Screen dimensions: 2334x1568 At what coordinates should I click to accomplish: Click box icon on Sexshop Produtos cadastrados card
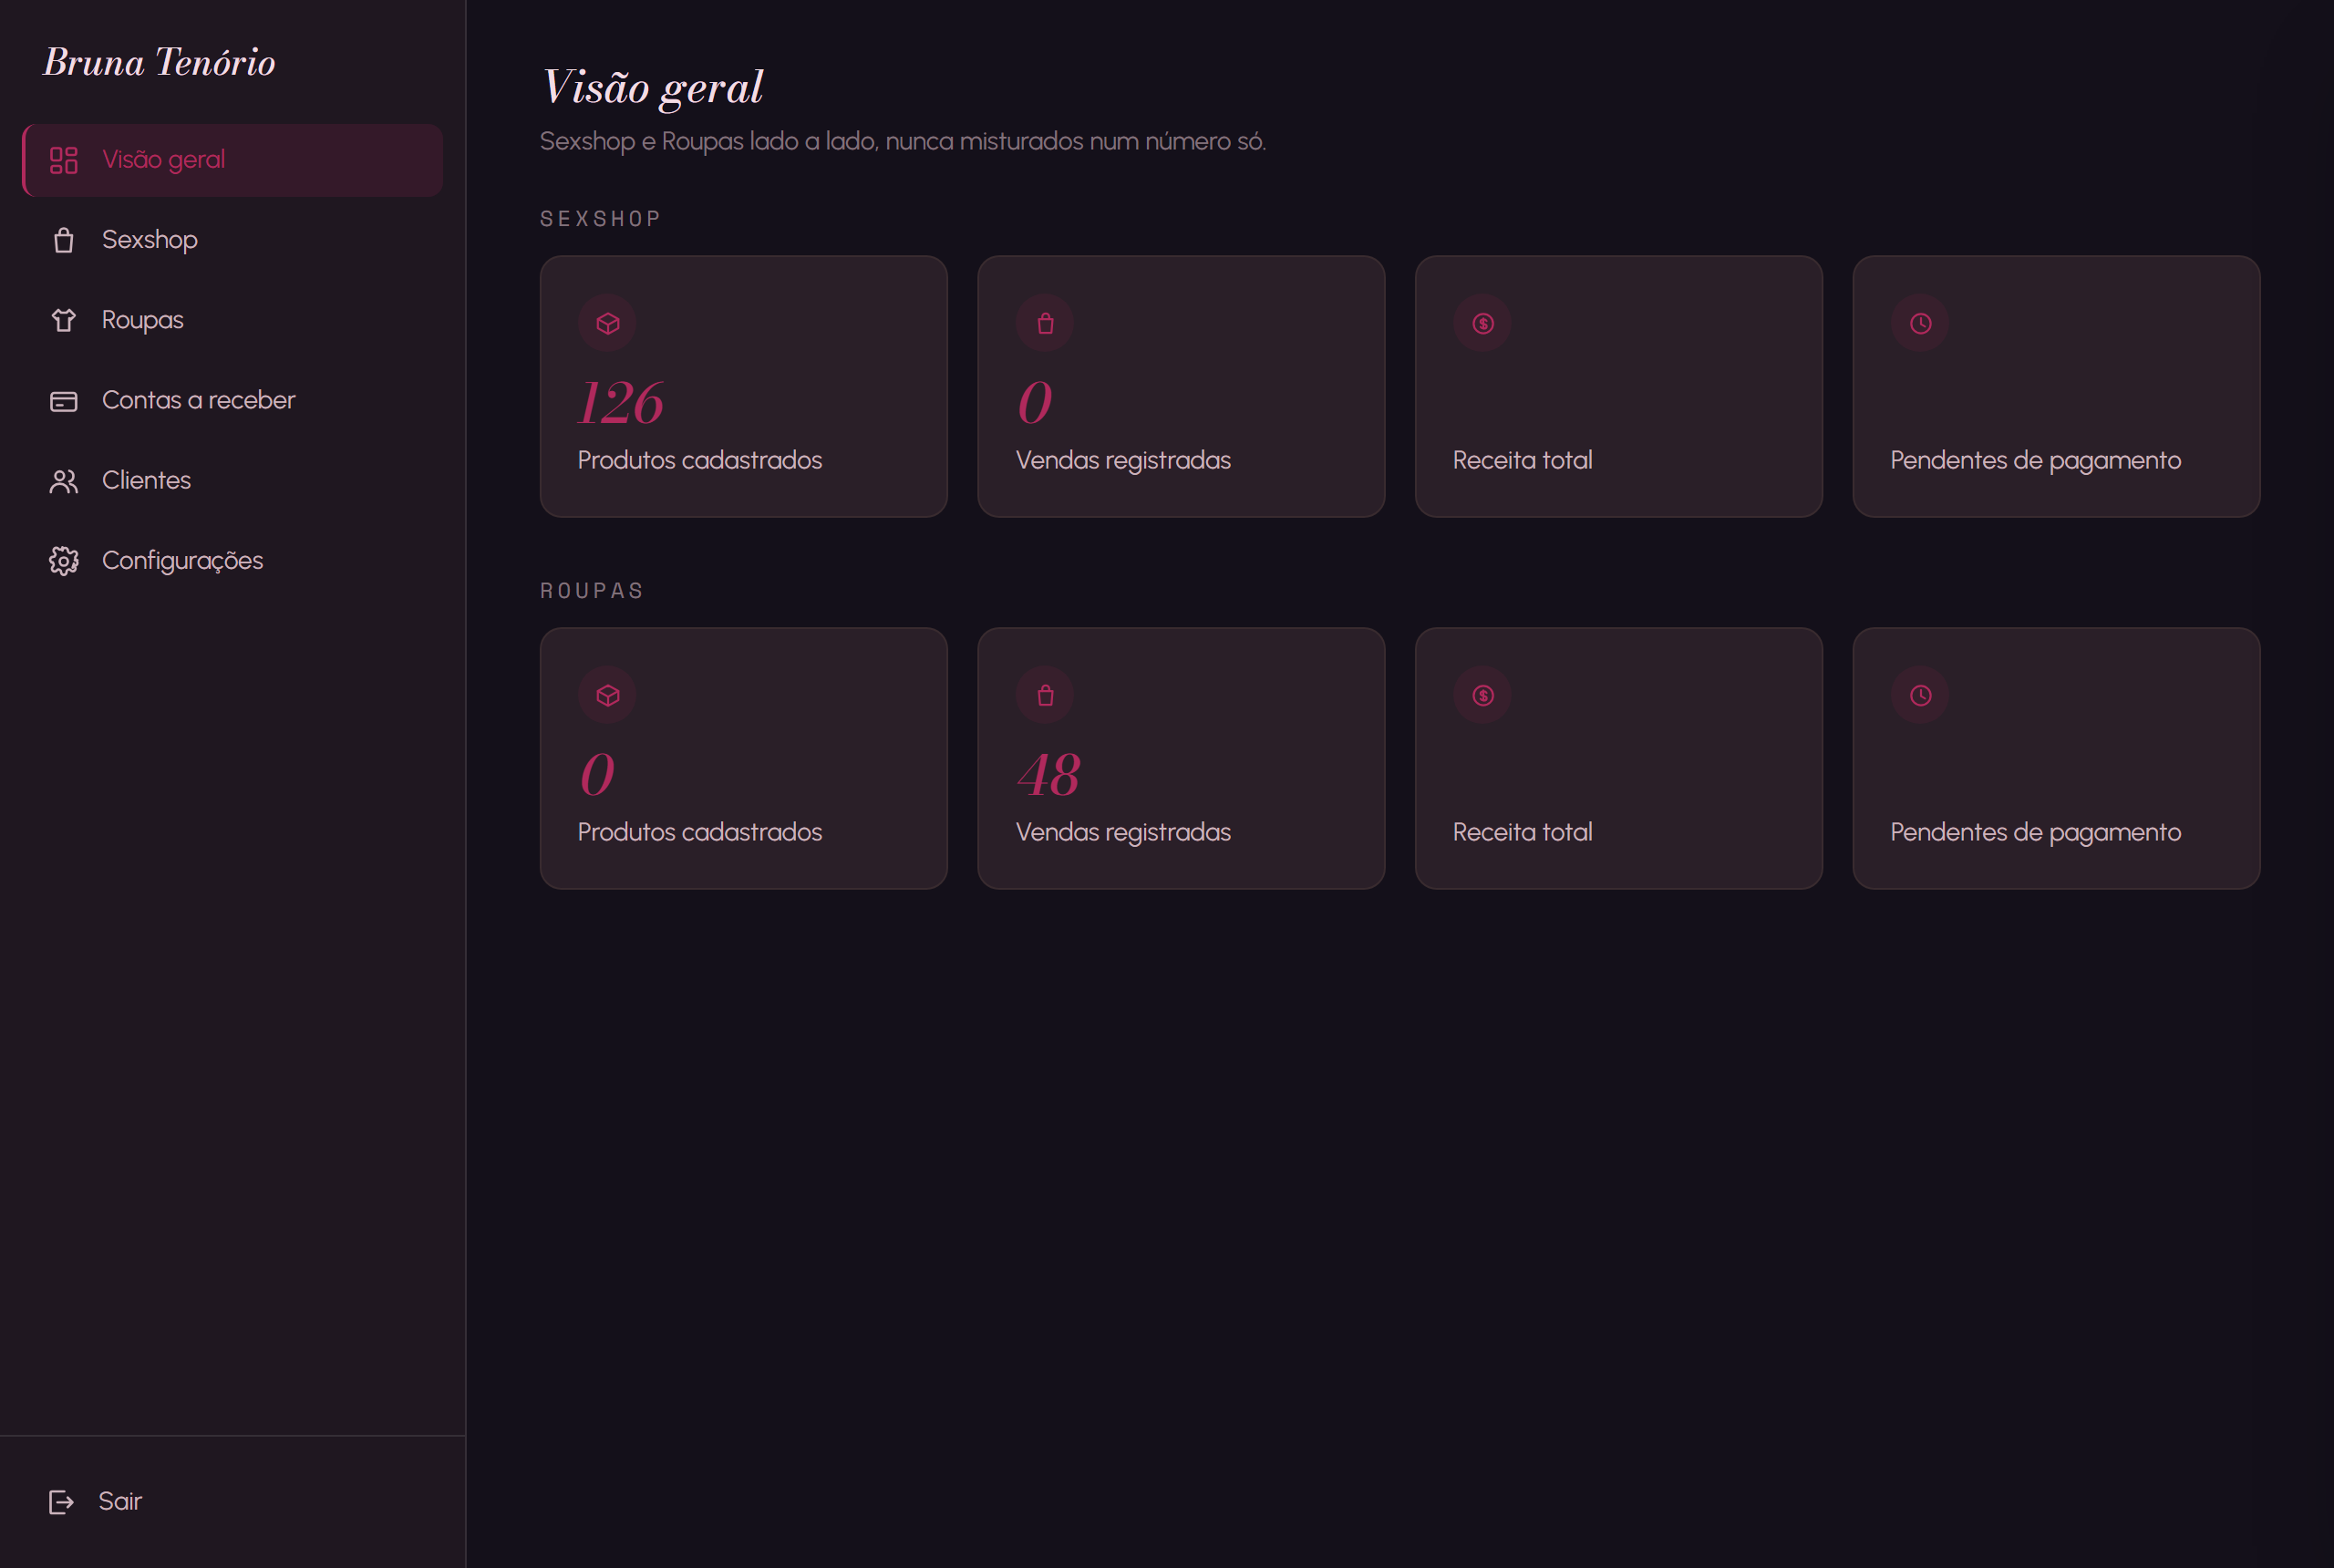(608, 323)
